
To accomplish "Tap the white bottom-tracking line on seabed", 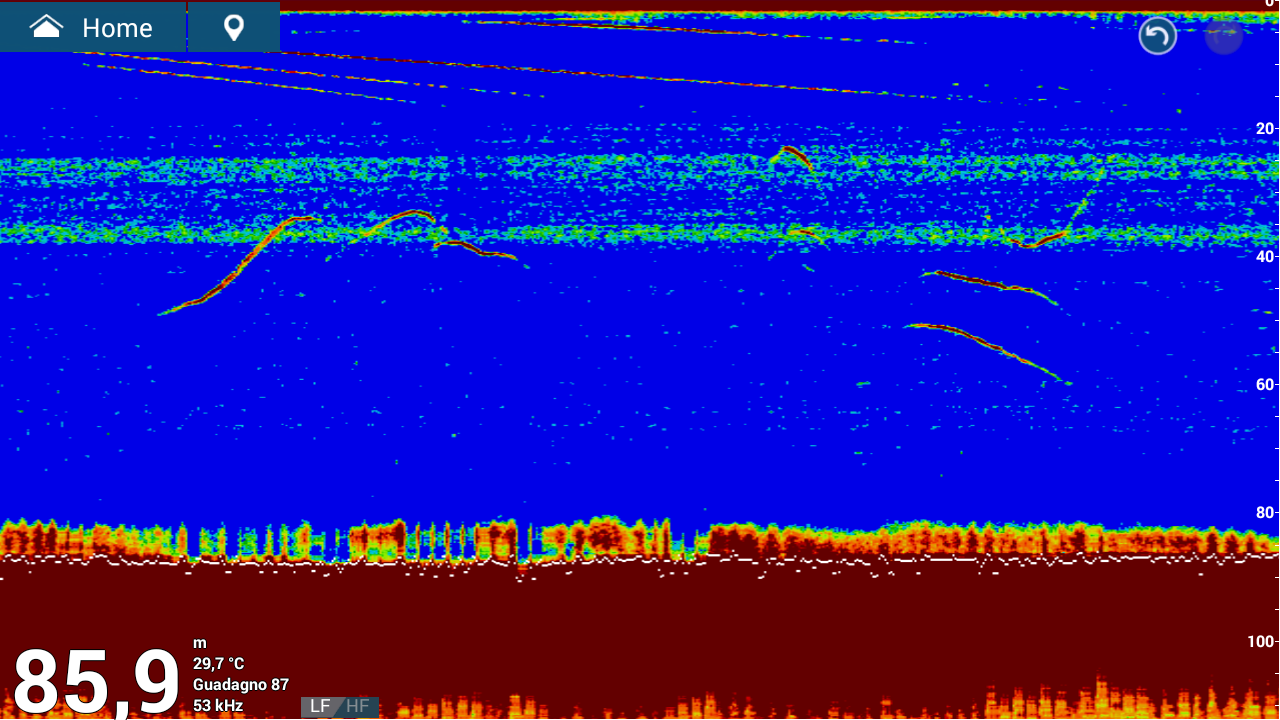I will [640, 562].
